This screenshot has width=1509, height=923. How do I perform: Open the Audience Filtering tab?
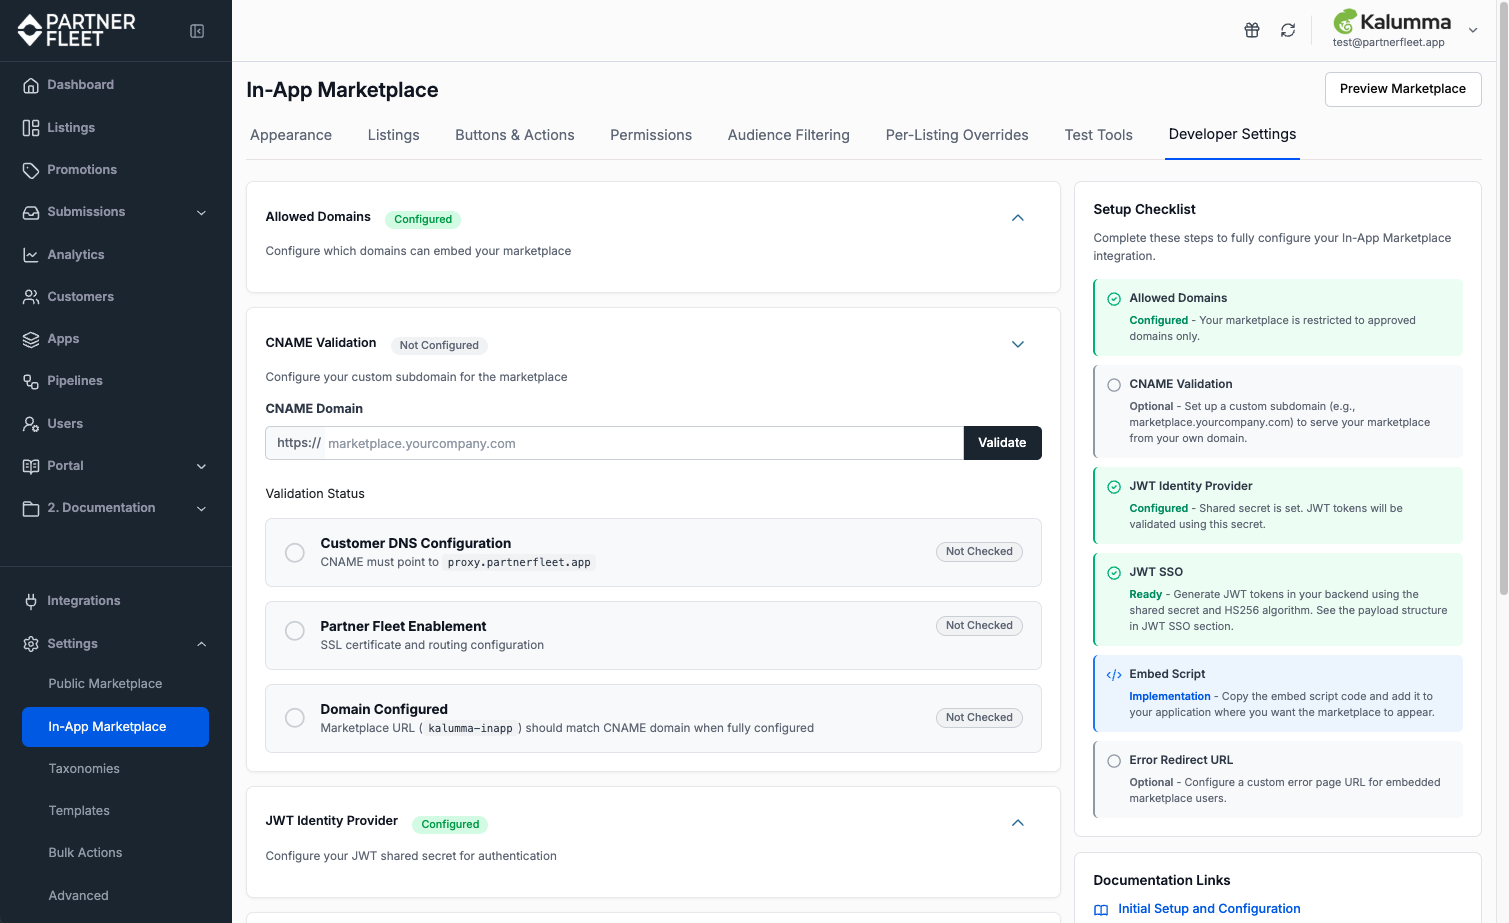789,135
